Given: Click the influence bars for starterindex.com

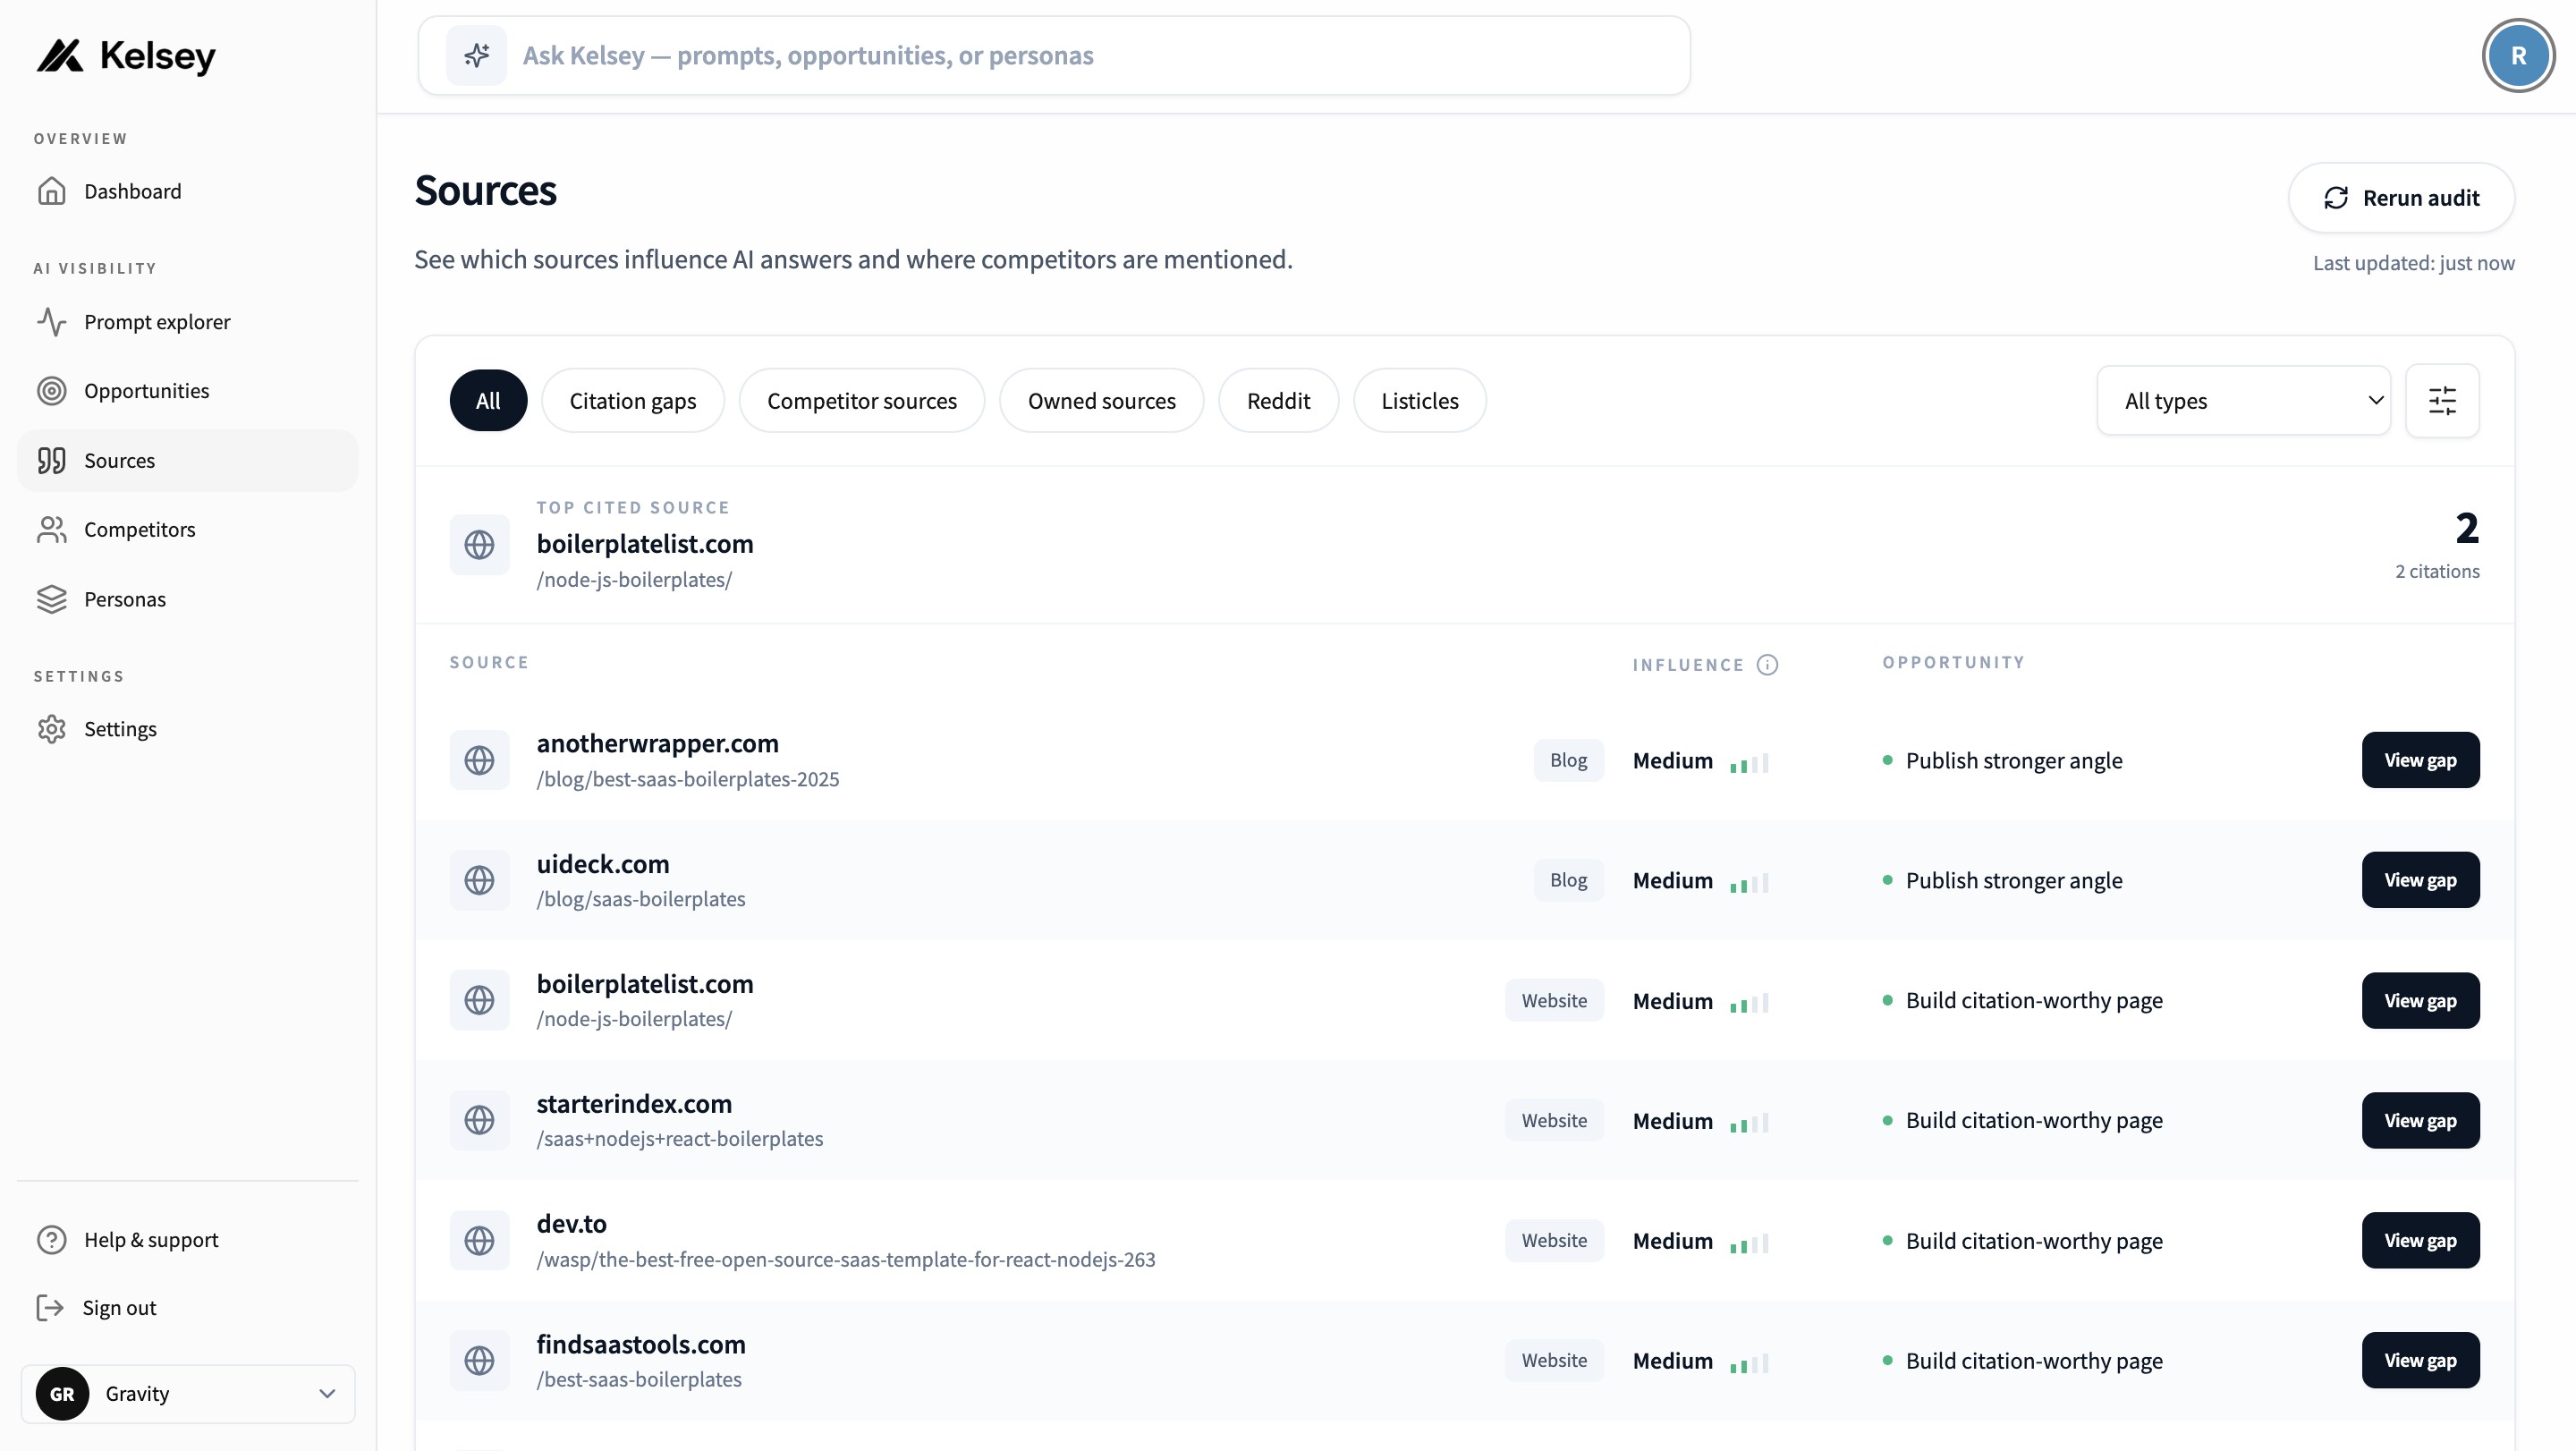Looking at the screenshot, I should 1749,1122.
